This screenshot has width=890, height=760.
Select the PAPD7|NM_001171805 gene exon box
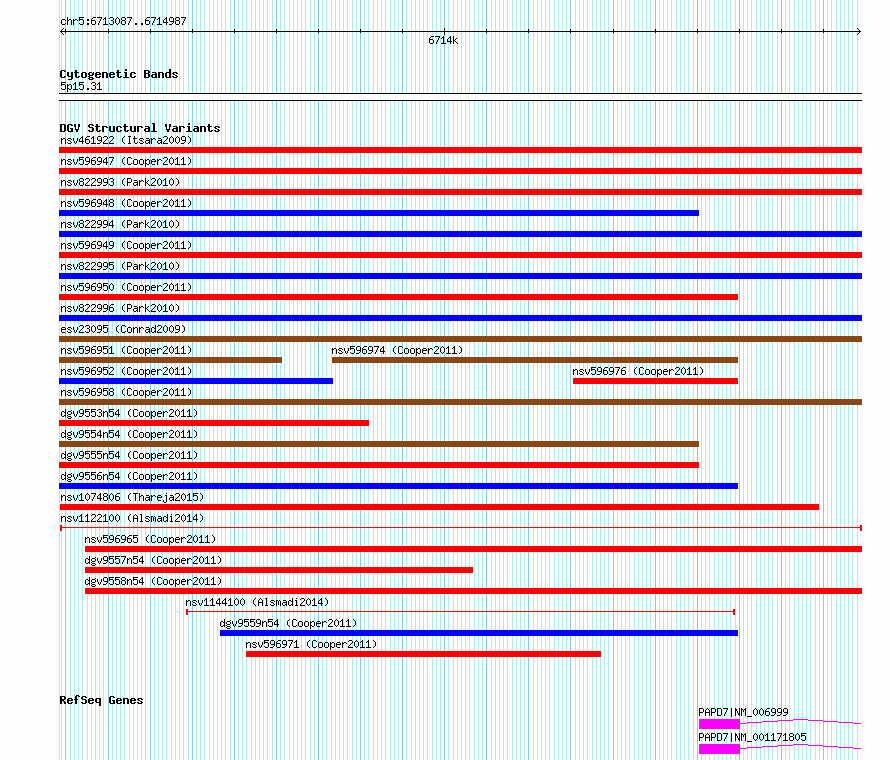point(719,749)
